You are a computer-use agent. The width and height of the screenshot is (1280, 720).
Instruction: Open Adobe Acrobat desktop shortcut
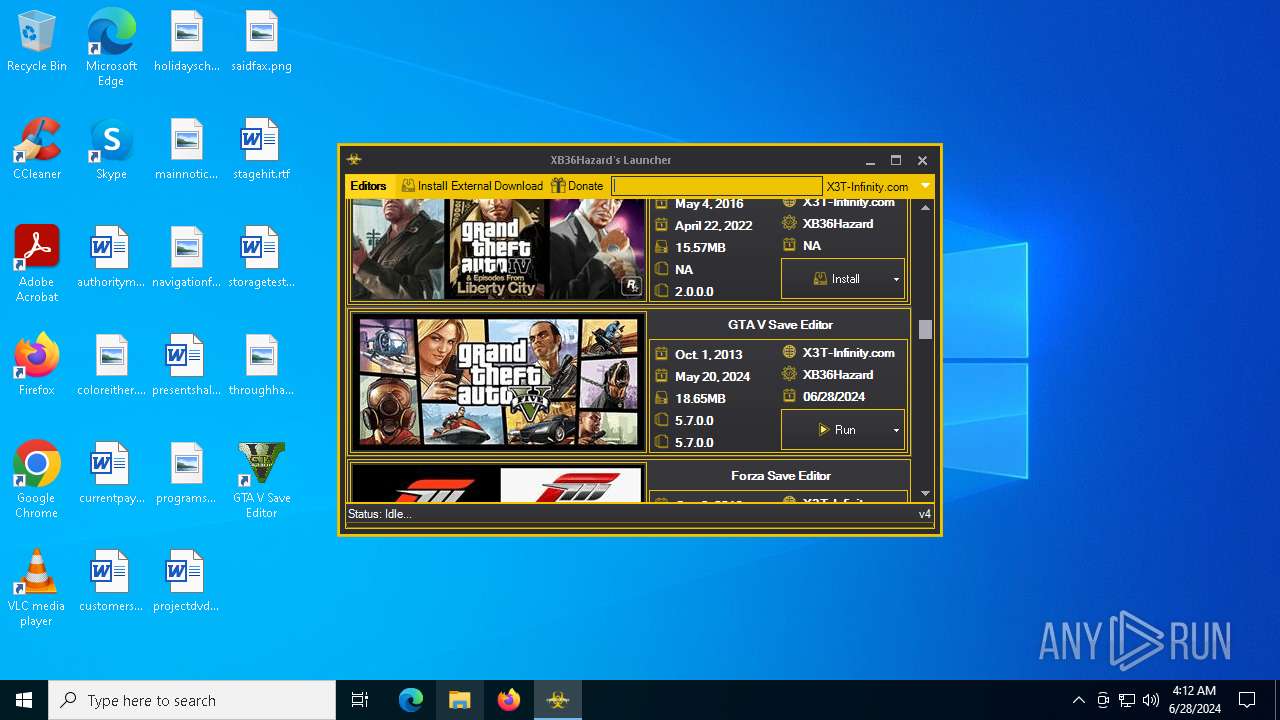click(x=37, y=264)
